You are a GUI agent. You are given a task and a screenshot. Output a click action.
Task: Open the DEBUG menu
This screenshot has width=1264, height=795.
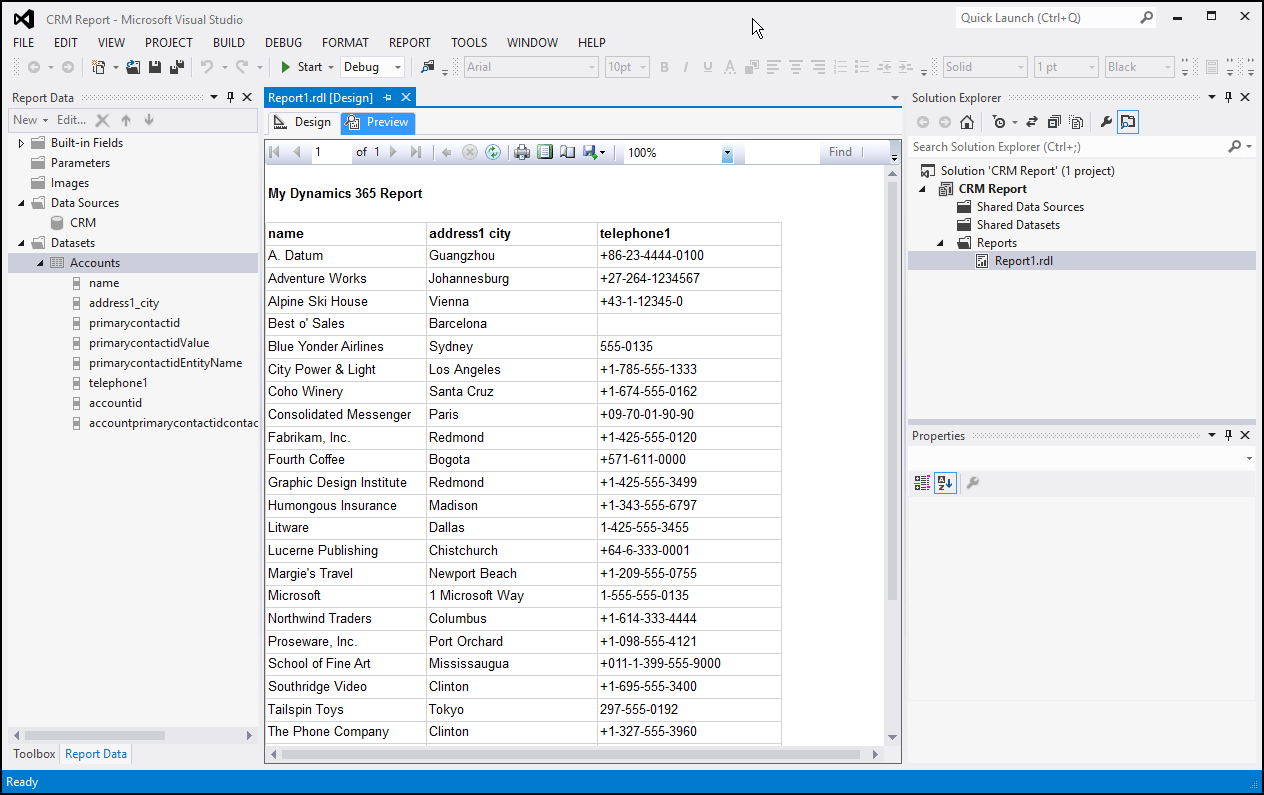[283, 42]
